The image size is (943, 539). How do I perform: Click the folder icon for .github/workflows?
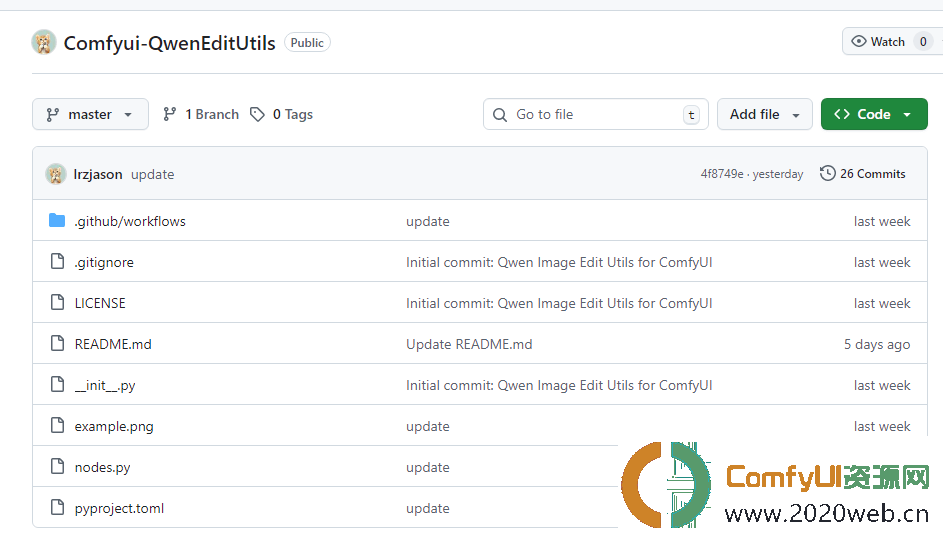pyautogui.click(x=57, y=221)
